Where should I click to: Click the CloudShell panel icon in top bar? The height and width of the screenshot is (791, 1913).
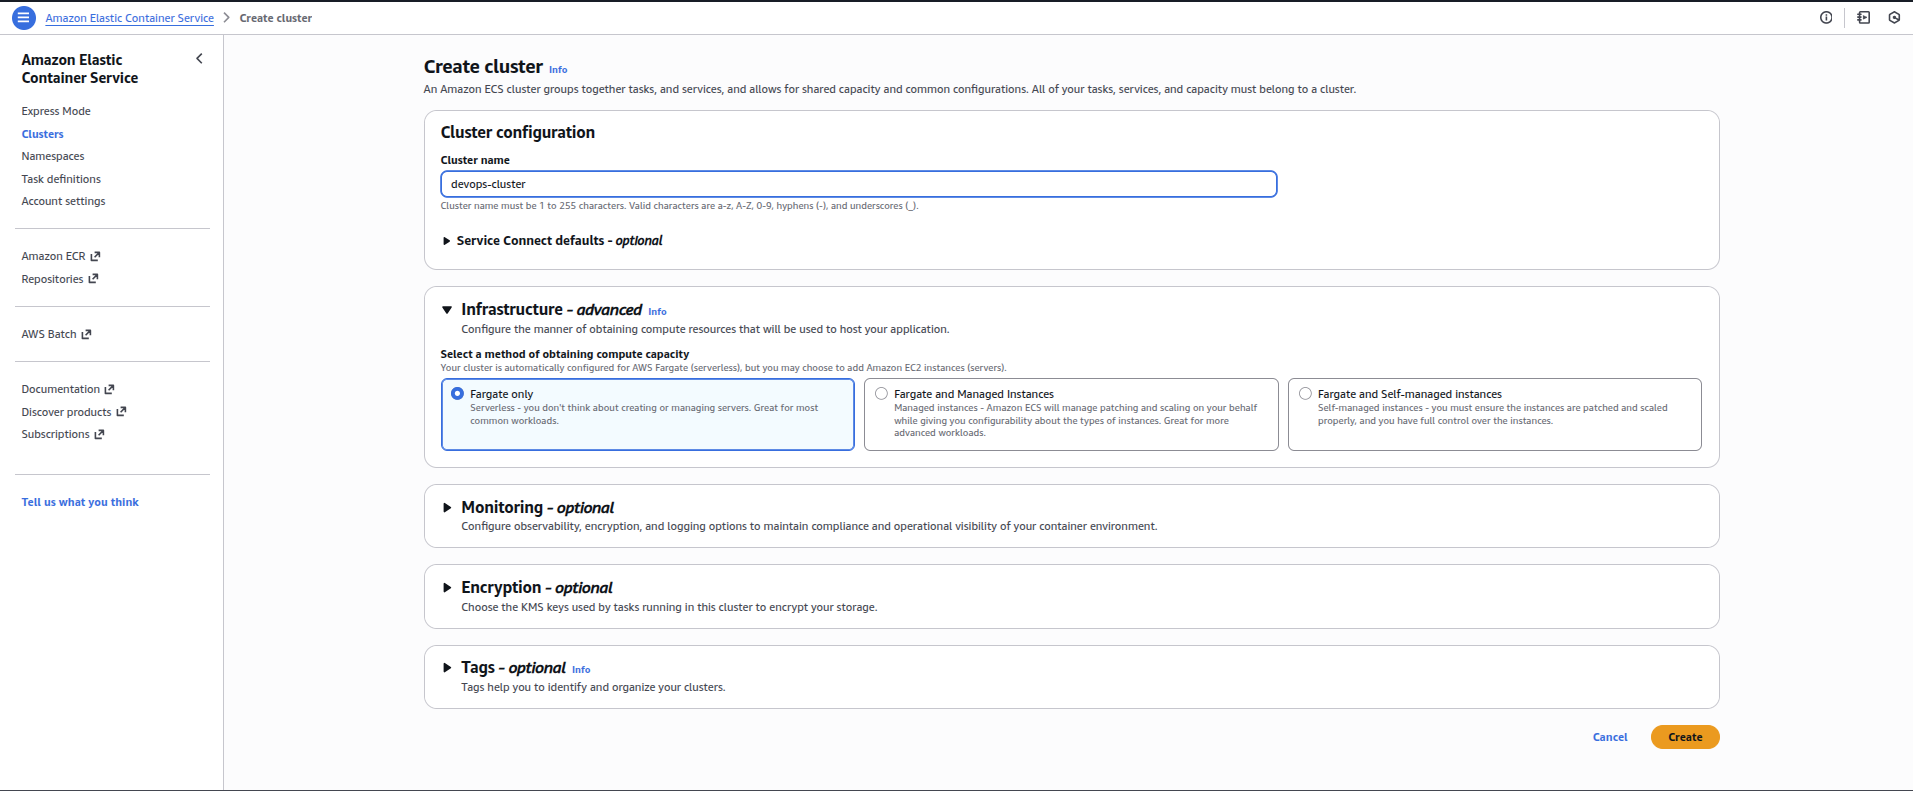(x=1864, y=18)
